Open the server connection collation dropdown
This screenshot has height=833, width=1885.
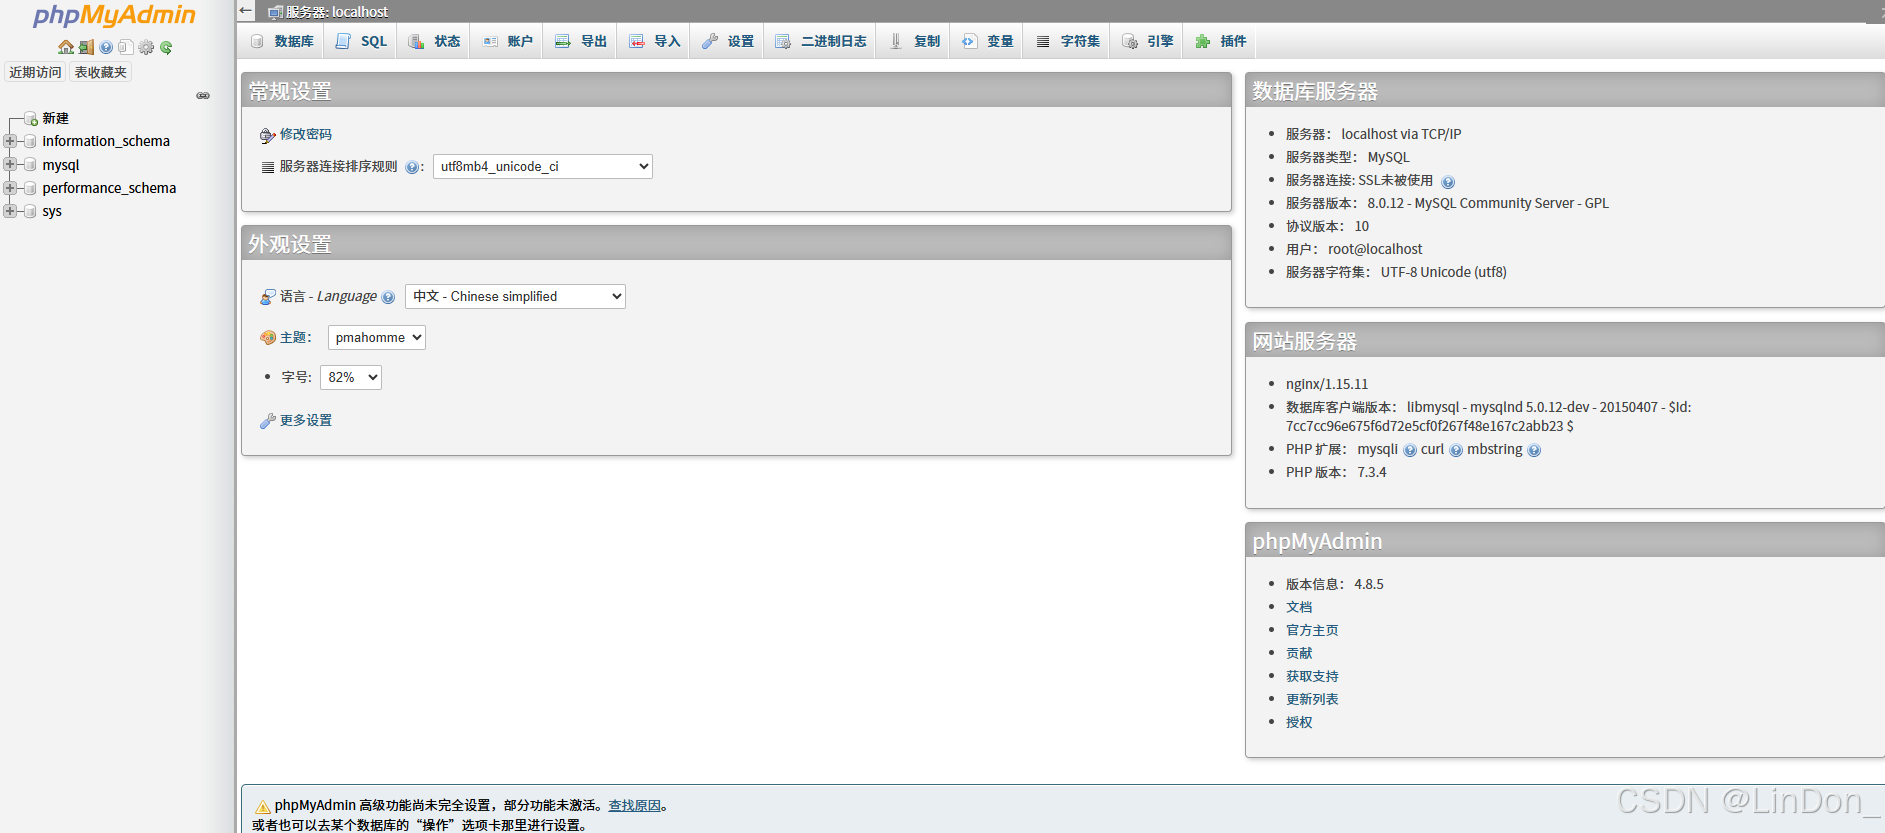tap(543, 166)
